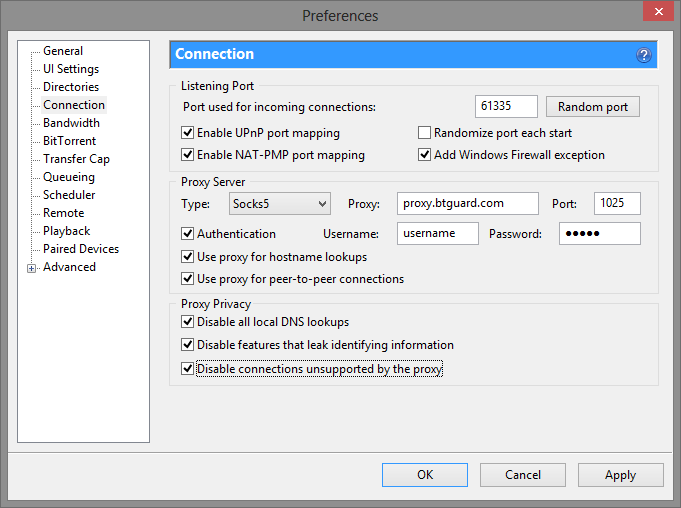Go to the Scheduler section
681x508 pixels.
[x=69, y=195]
